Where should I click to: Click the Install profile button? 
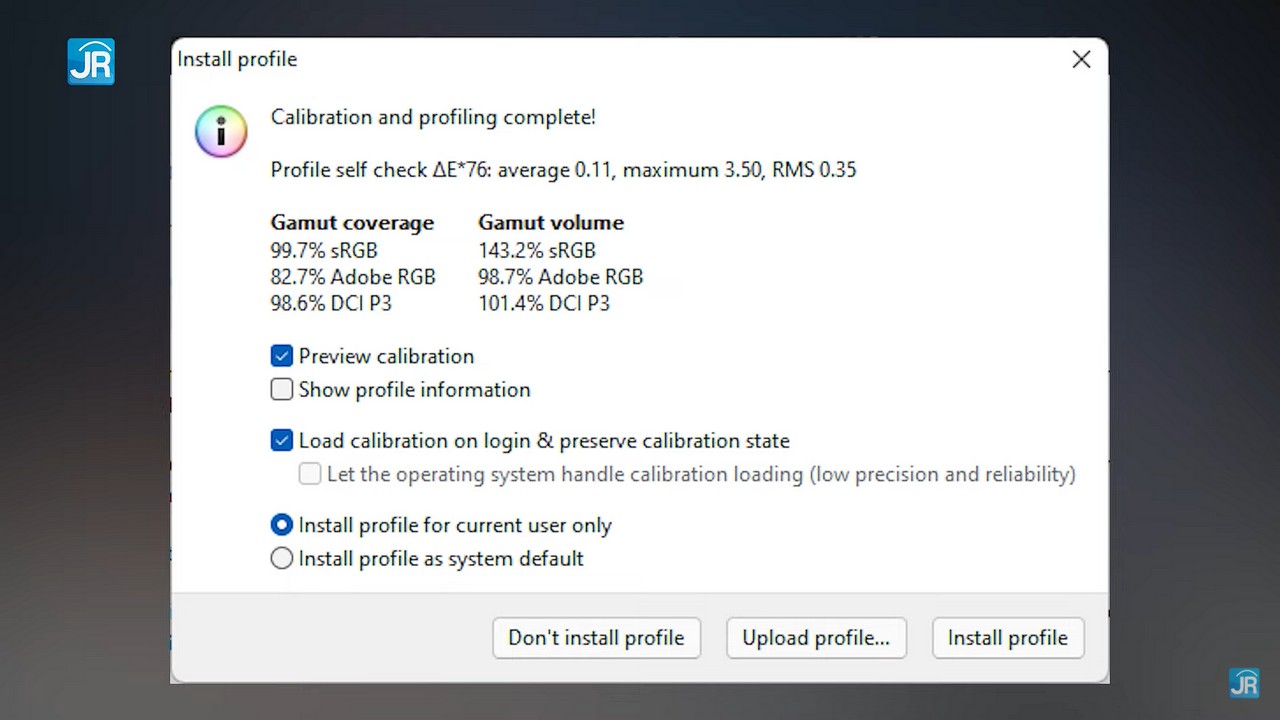click(1007, 638)
